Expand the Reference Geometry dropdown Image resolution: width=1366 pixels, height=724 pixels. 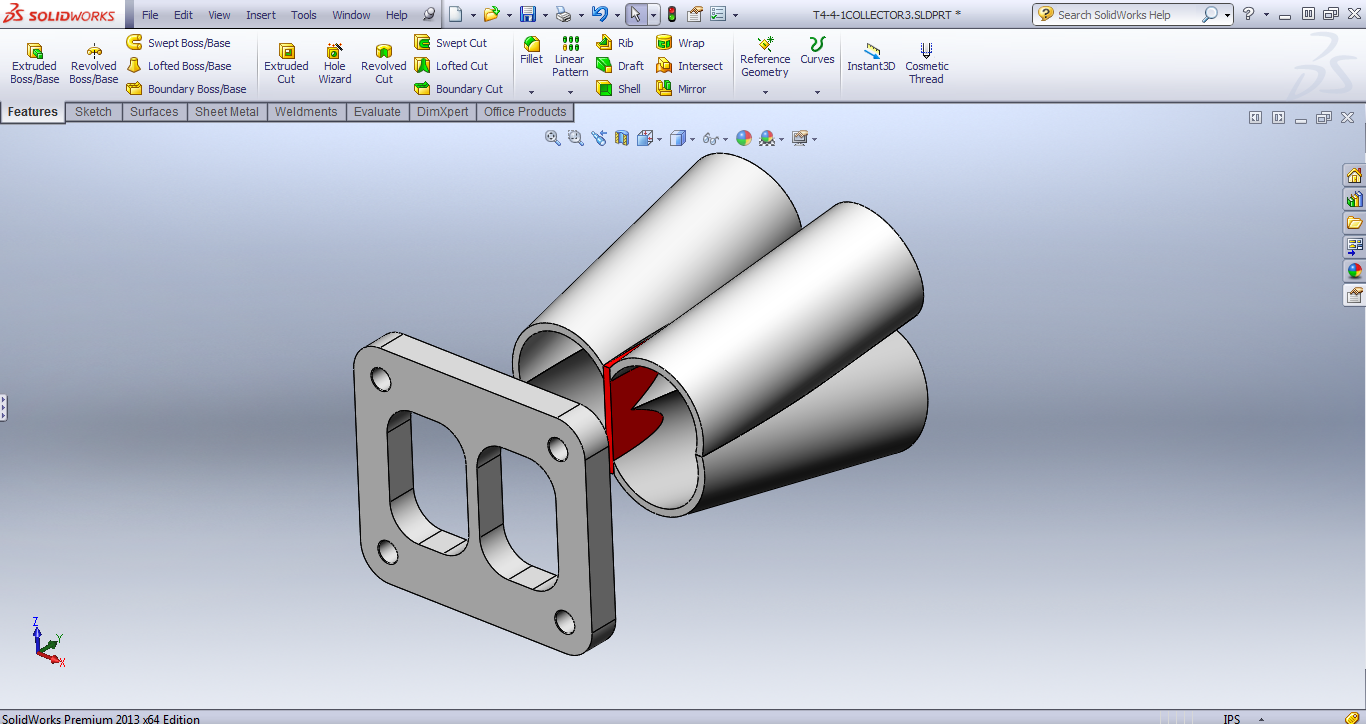(x=765, y=92)
